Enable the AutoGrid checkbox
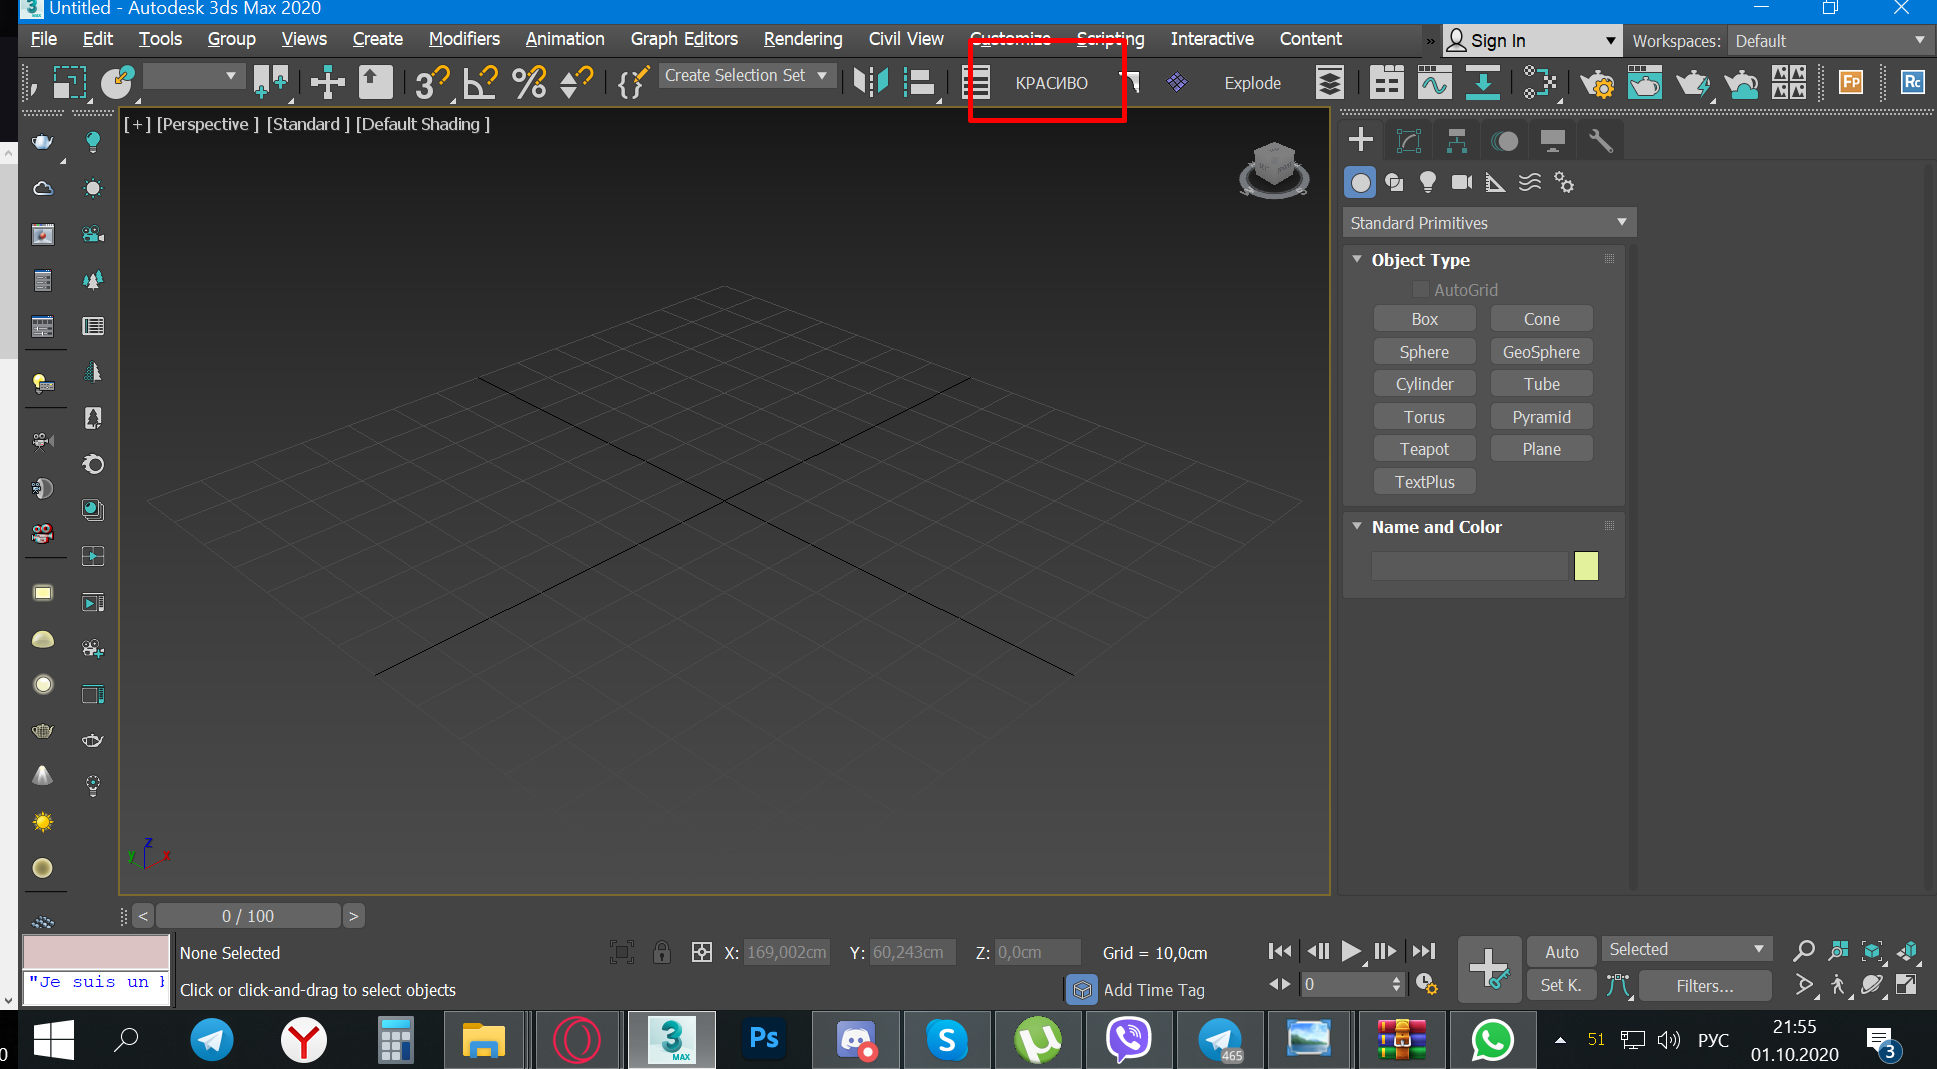Viewport: 1937px width, 1069px height. [1420, 290]
